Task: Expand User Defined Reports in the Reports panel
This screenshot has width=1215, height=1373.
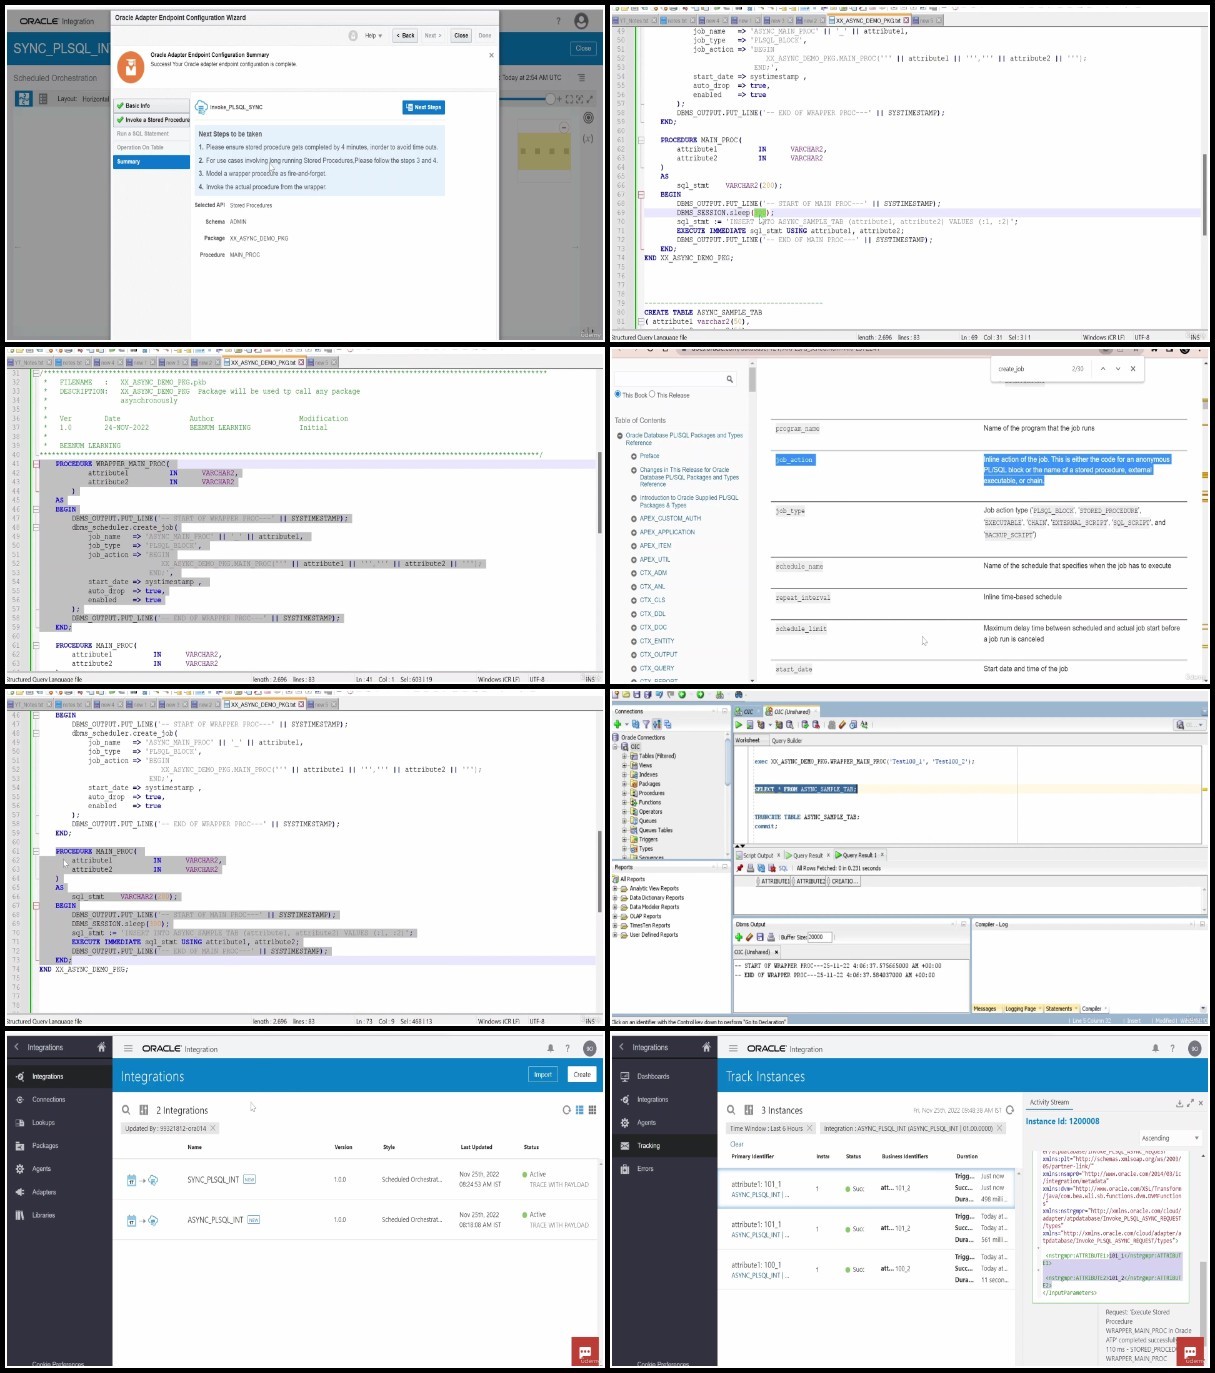Action: coord(615,935)
